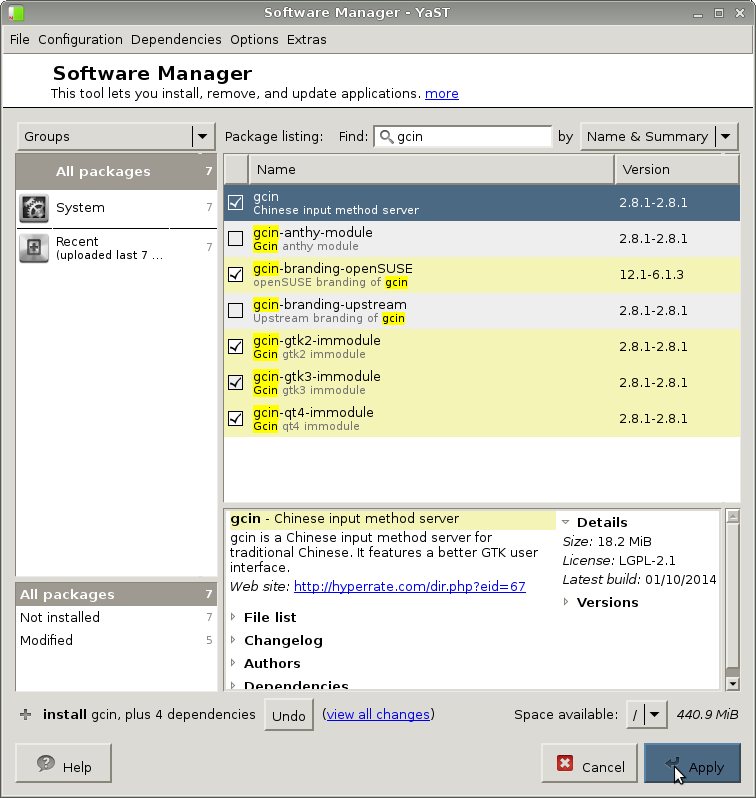Click the Help button
756x798 pixels.
(64, 763)
